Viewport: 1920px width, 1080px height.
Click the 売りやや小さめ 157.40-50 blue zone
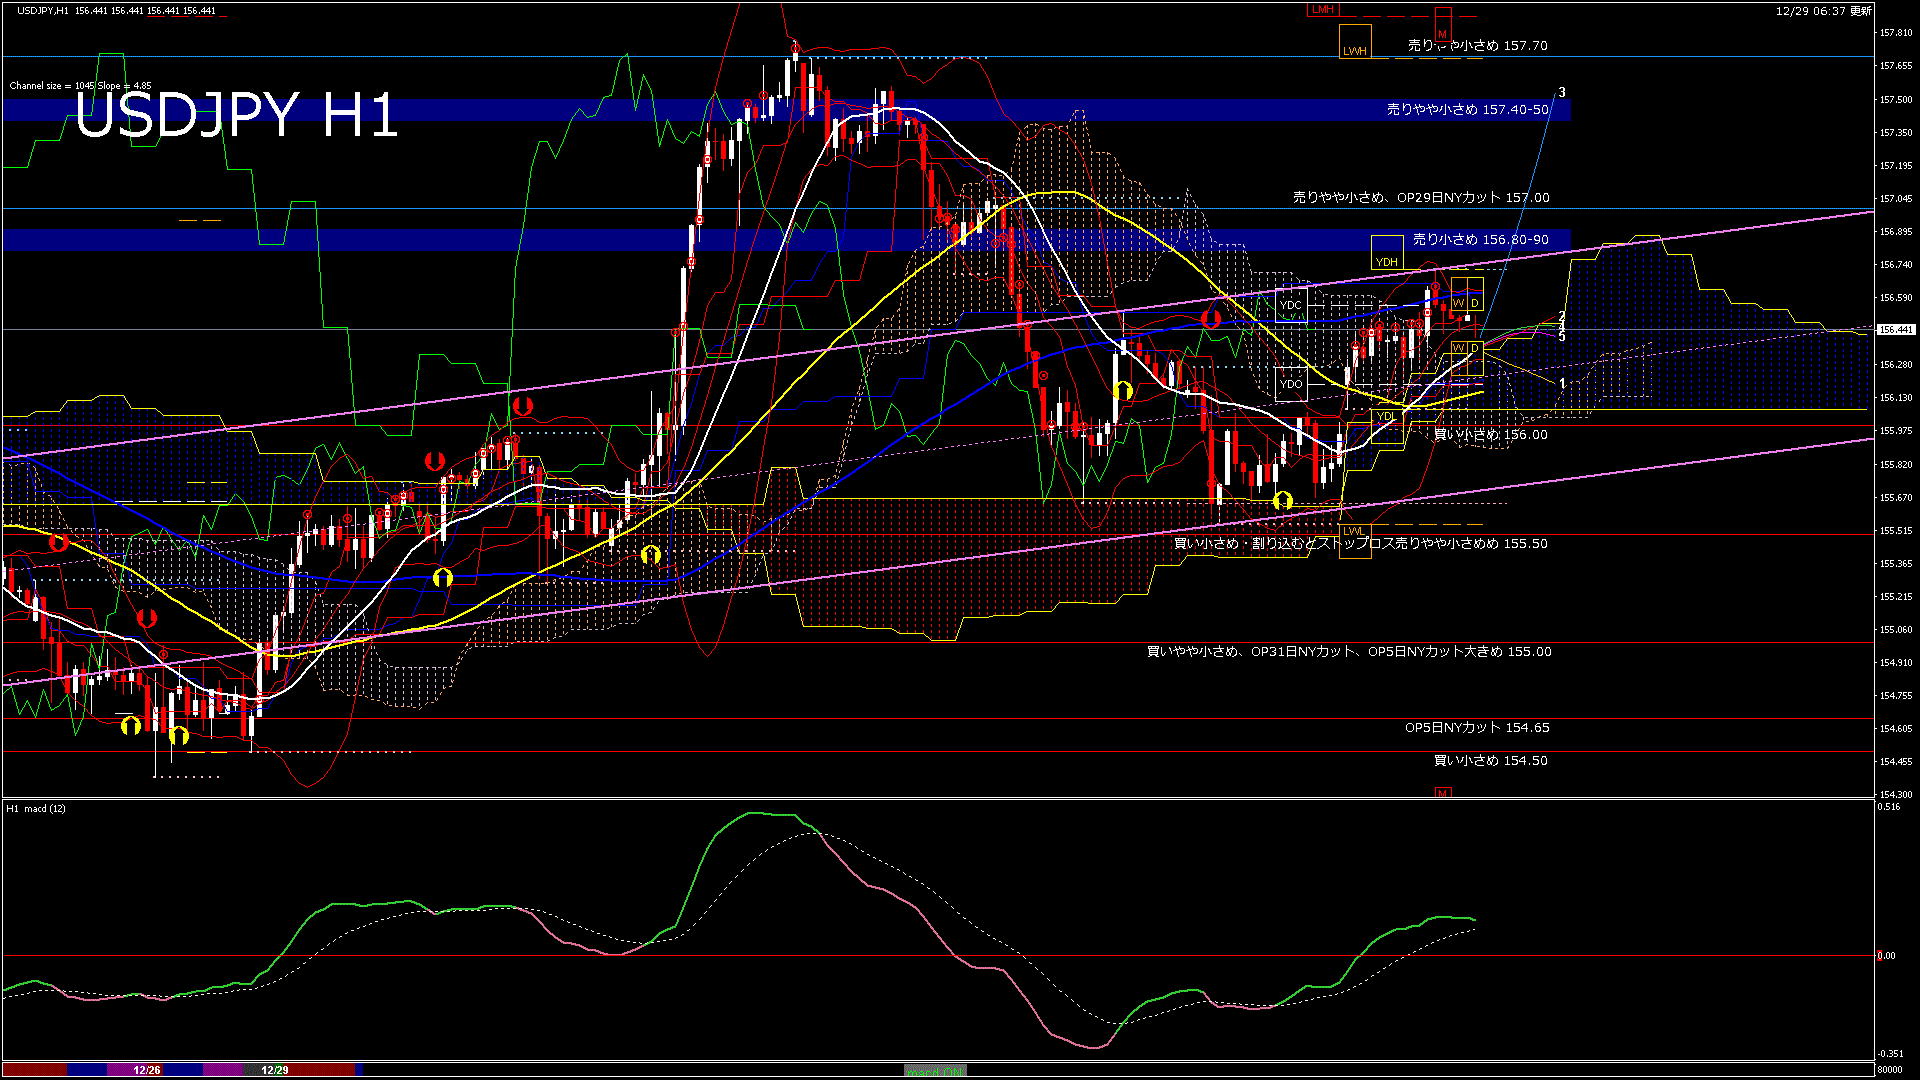pyautogui.click(x=1467, y=110)
